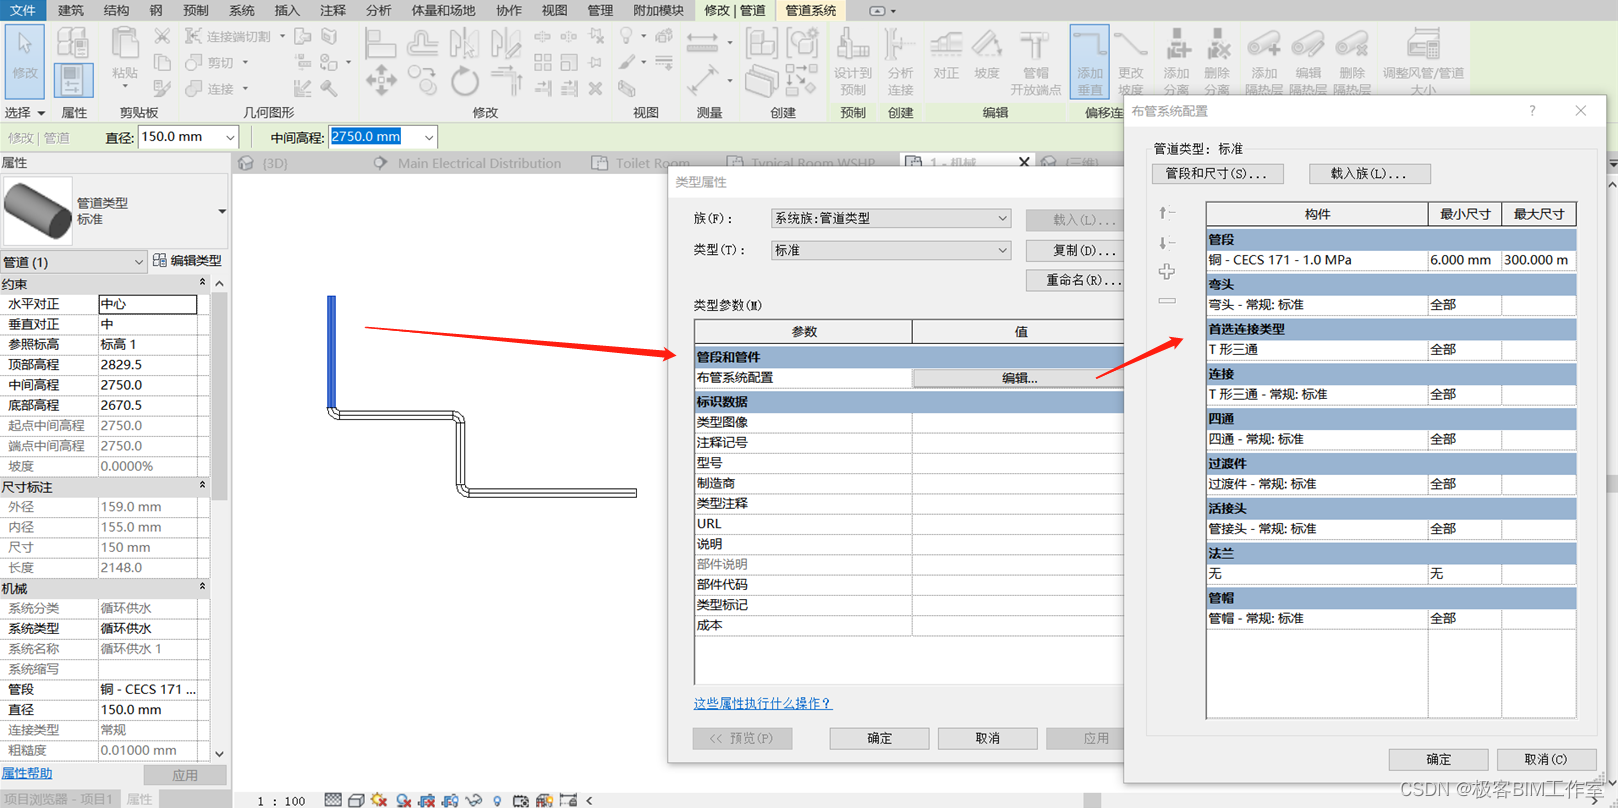Click the Align tool icon in the modify panel
The height and width of the screenshot is (808, 1619).
[380, 42]
